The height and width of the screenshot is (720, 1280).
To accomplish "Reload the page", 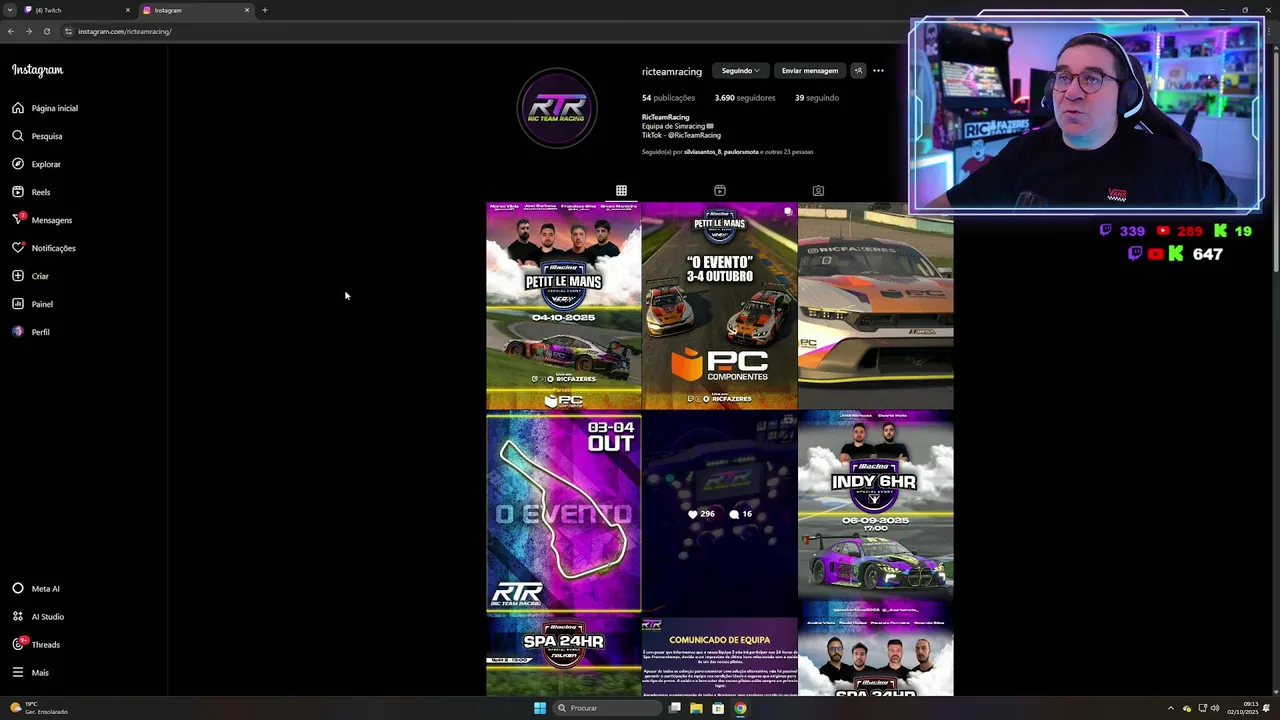I will point(46,31).
